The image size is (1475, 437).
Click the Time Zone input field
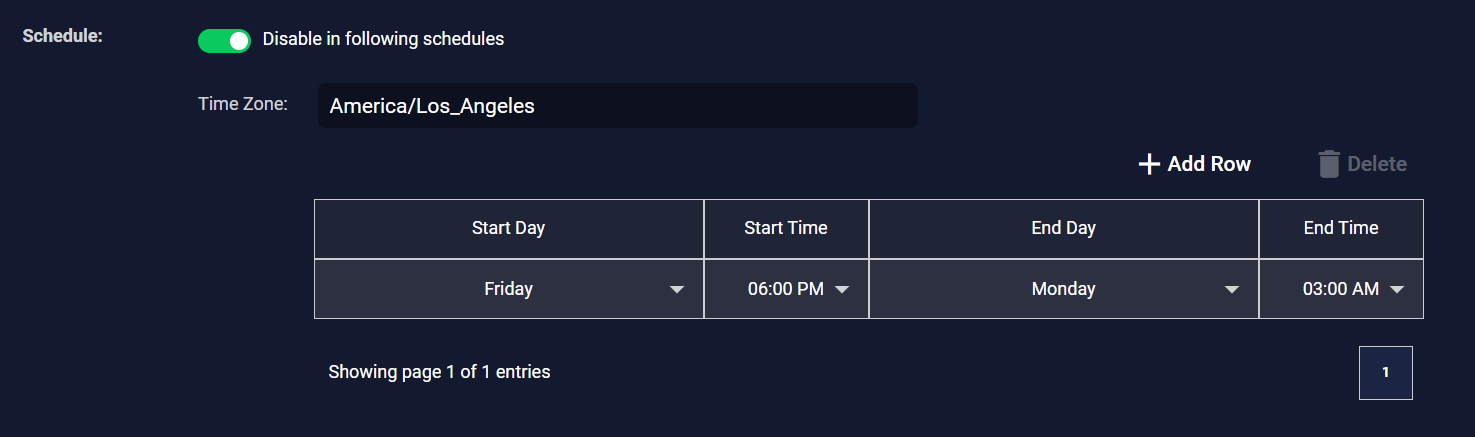617,105
